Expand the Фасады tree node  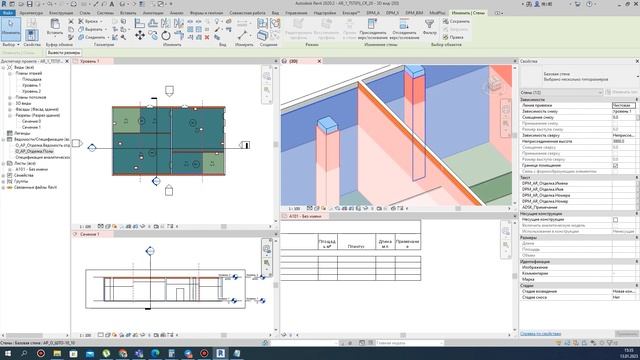pos(10,109)
